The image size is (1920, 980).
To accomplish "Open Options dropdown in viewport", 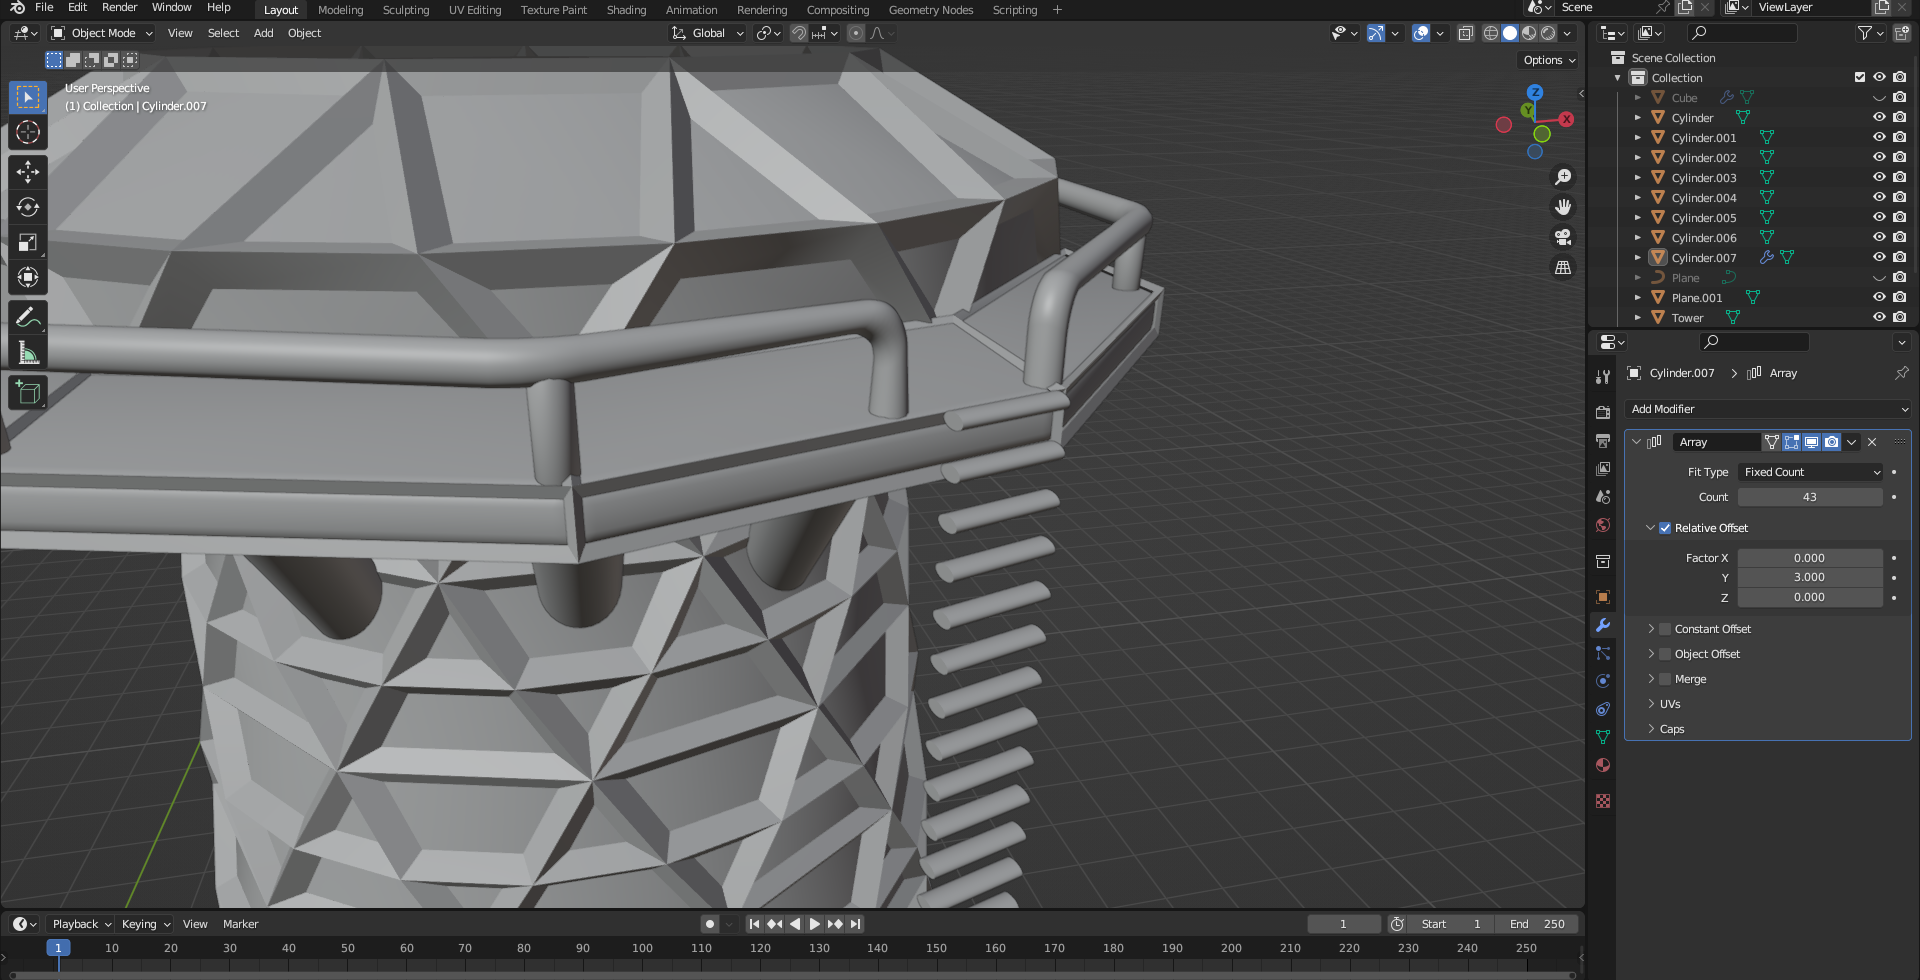I will [x=1549, y=60].
